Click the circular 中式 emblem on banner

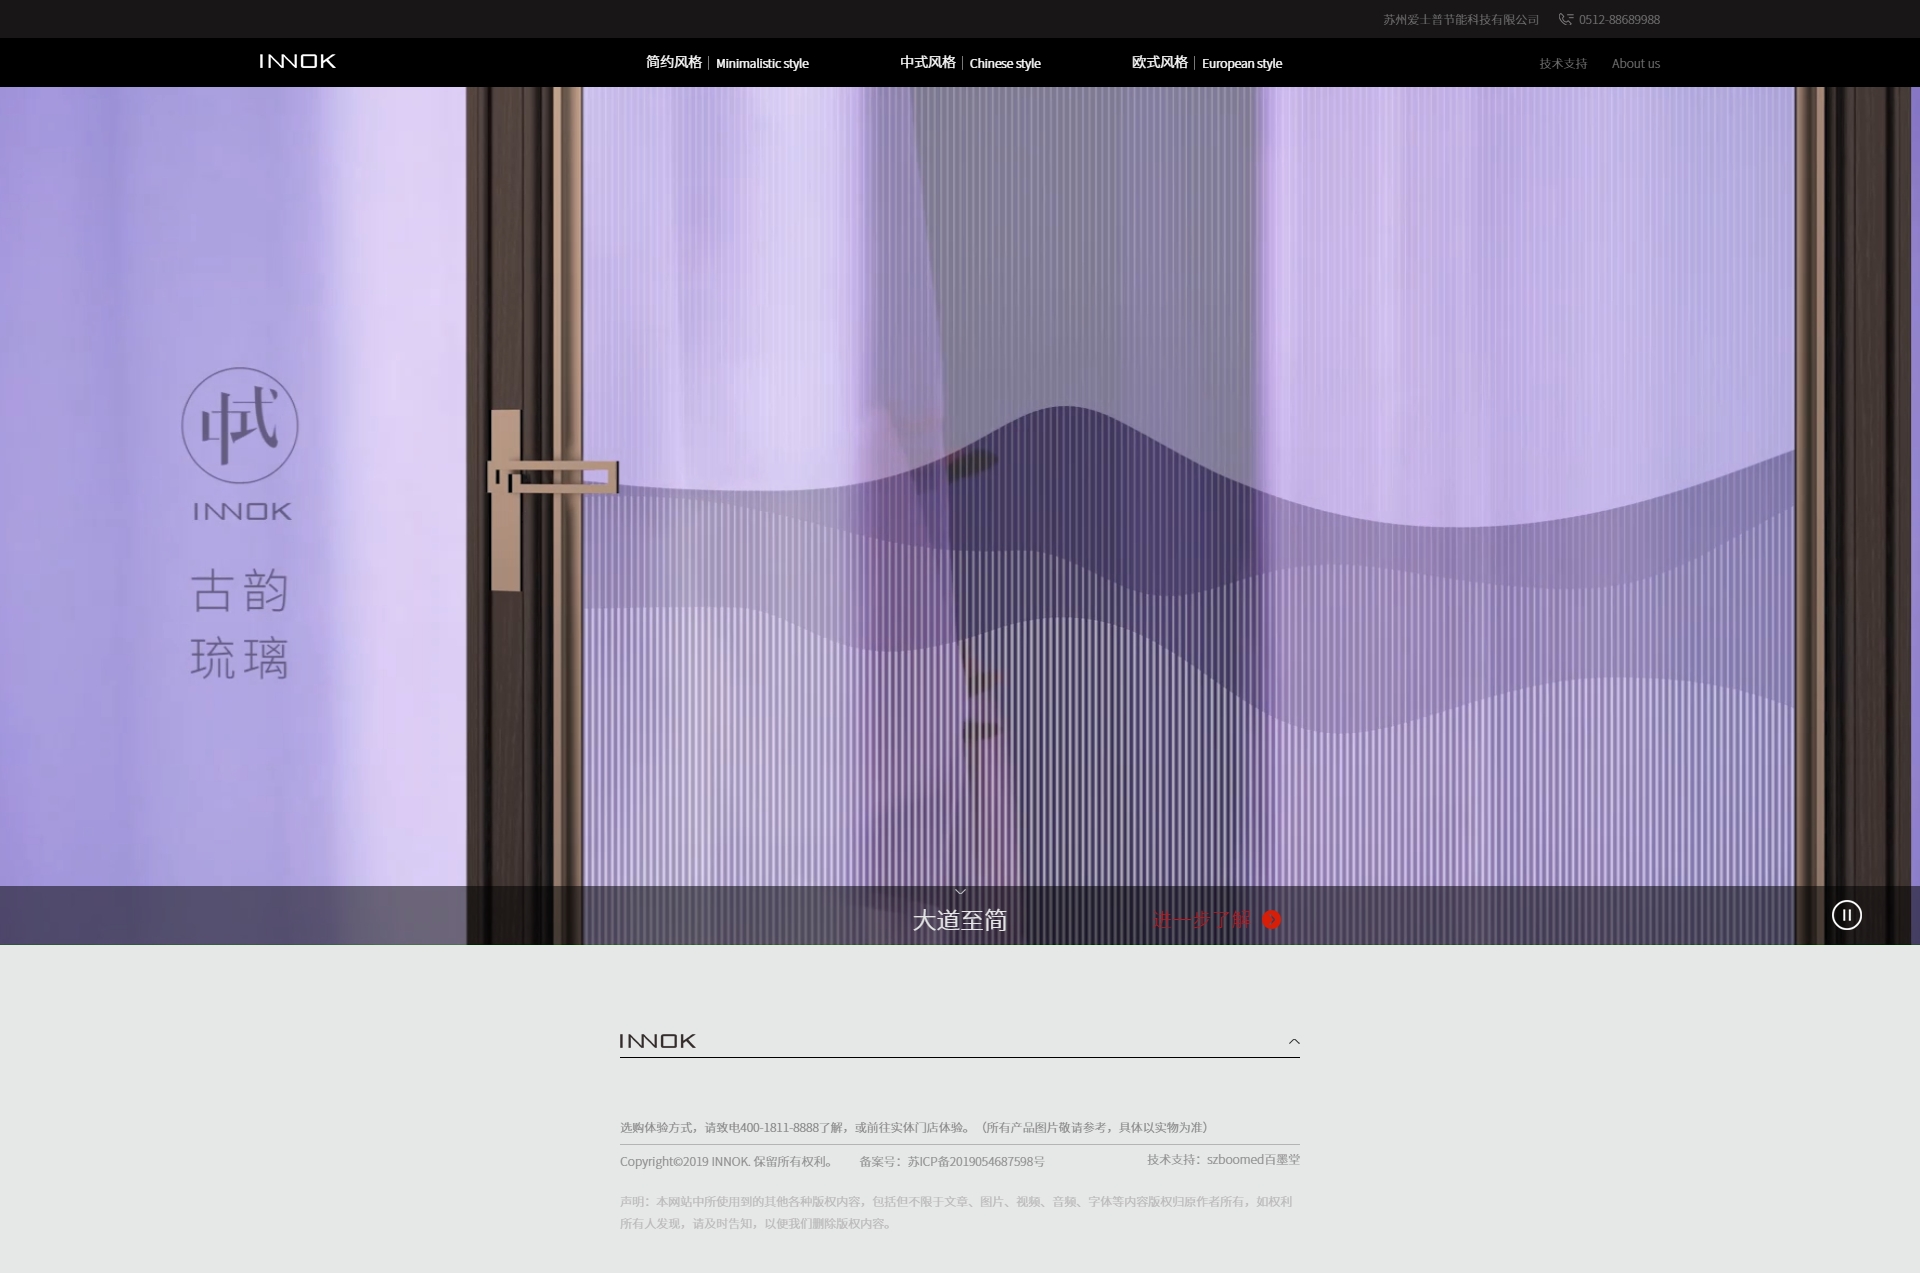[240, 425]
